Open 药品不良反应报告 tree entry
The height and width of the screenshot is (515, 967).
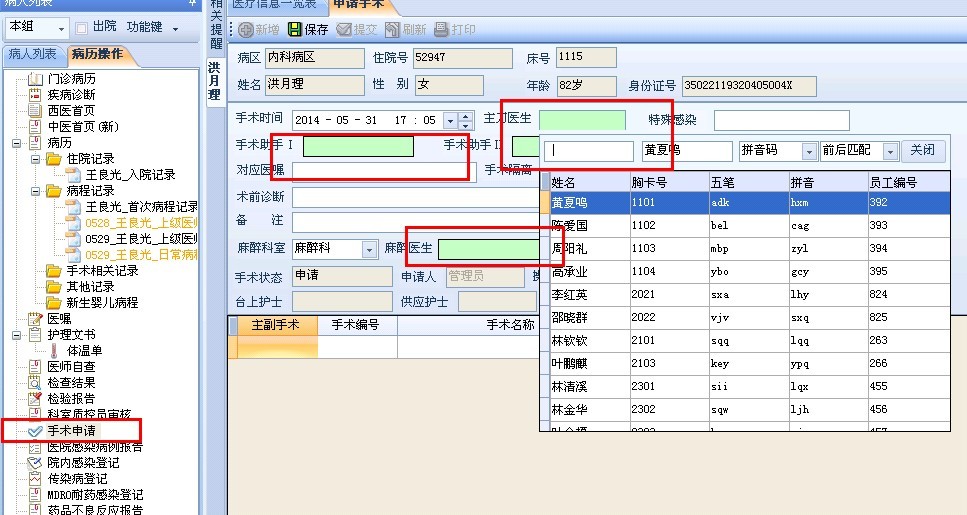point(95,509)
